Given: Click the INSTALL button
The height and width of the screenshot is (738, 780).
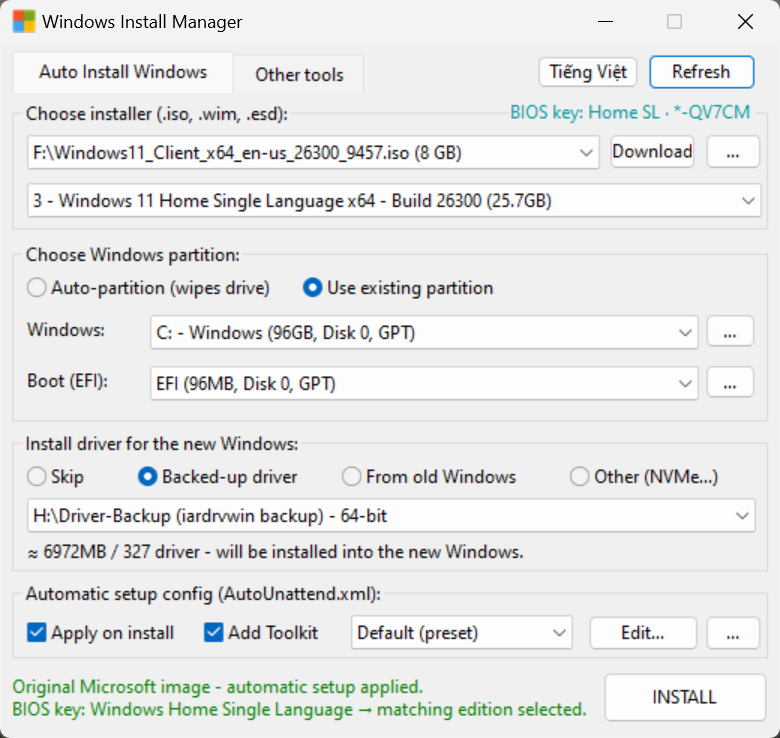Looking at the screenshot, I should pyautogui.click(x=684, y=697).
